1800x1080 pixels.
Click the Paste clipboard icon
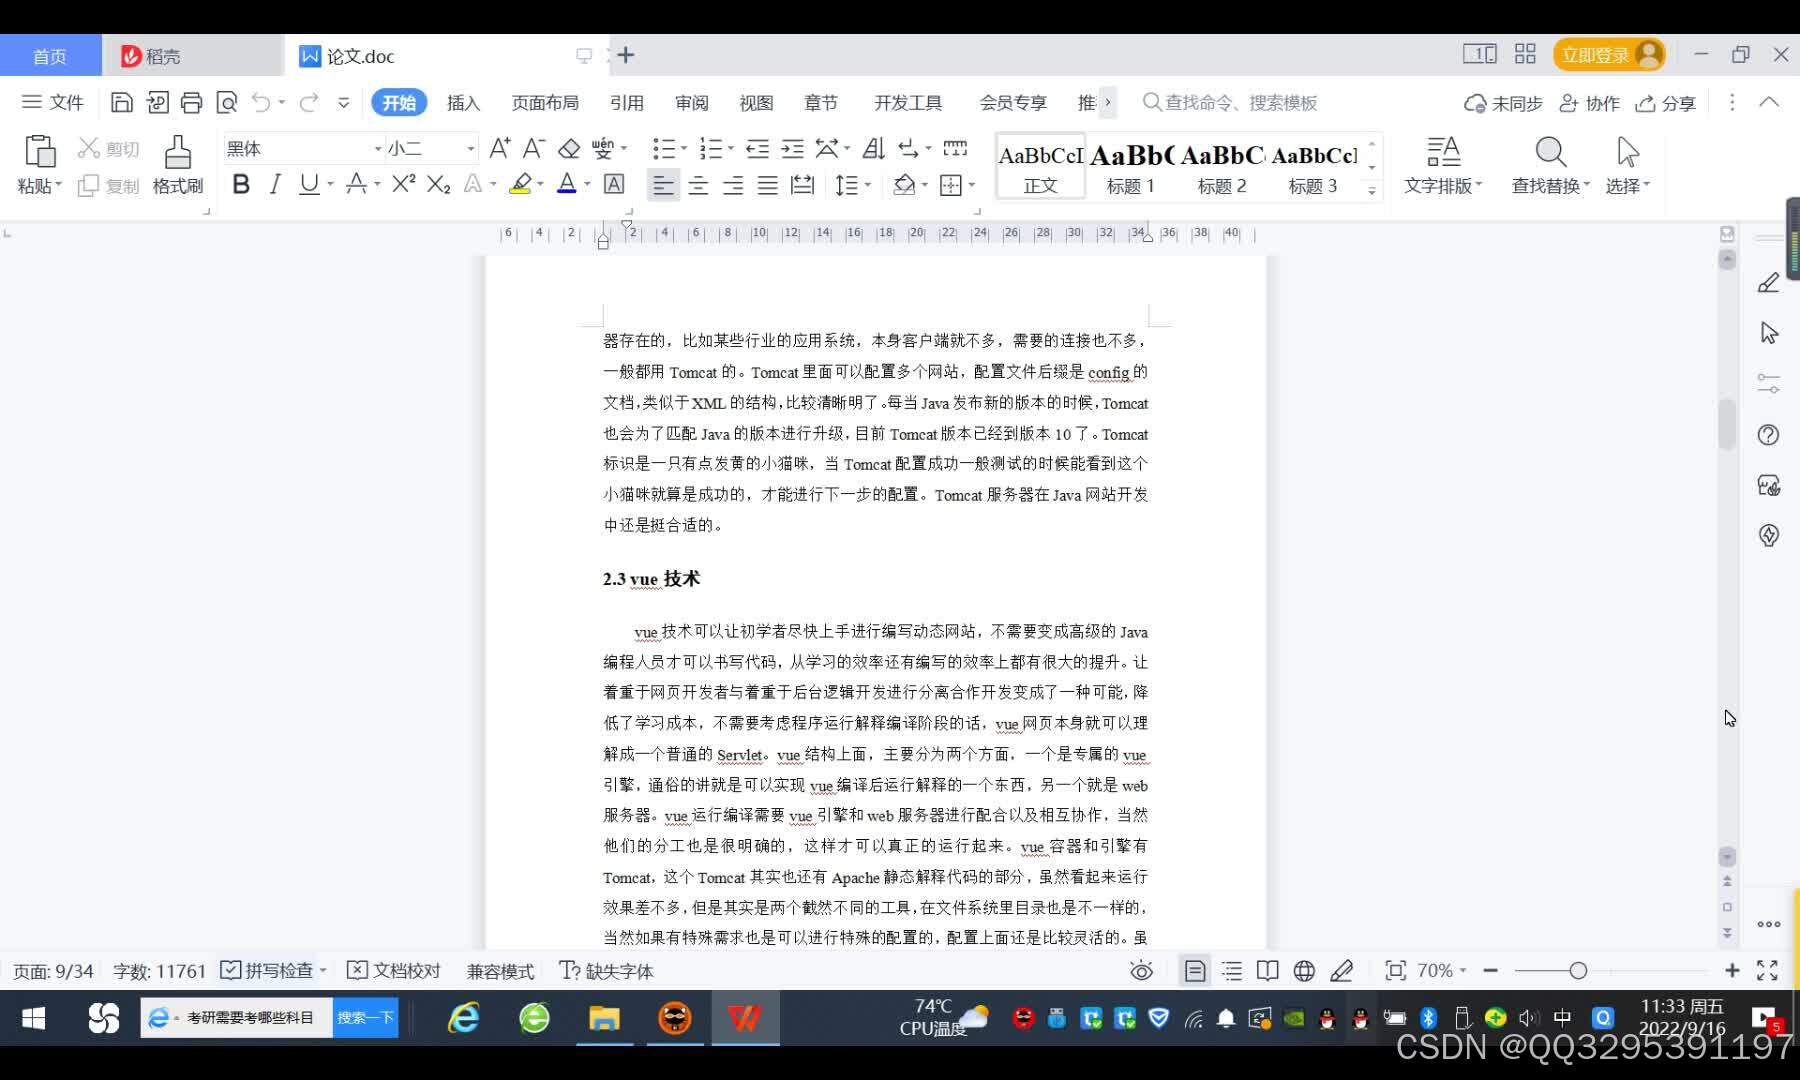39,152
